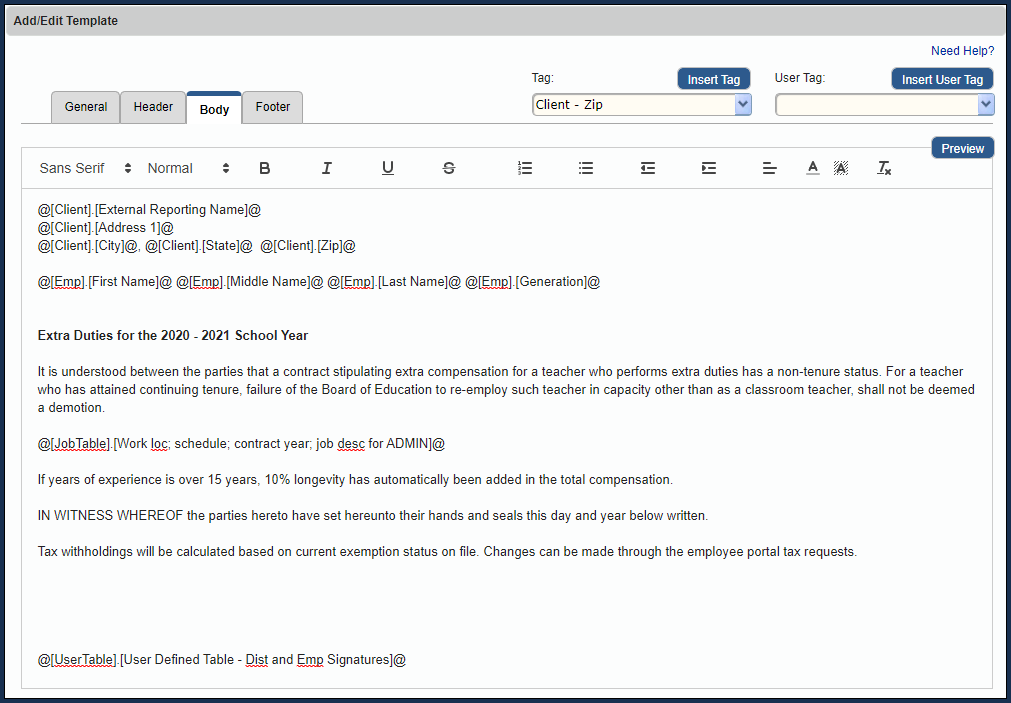This screenshot has width=1011, height=703.
Task: Toggle underline formatting
Action: pyautogui.click(x=388, y=168)
